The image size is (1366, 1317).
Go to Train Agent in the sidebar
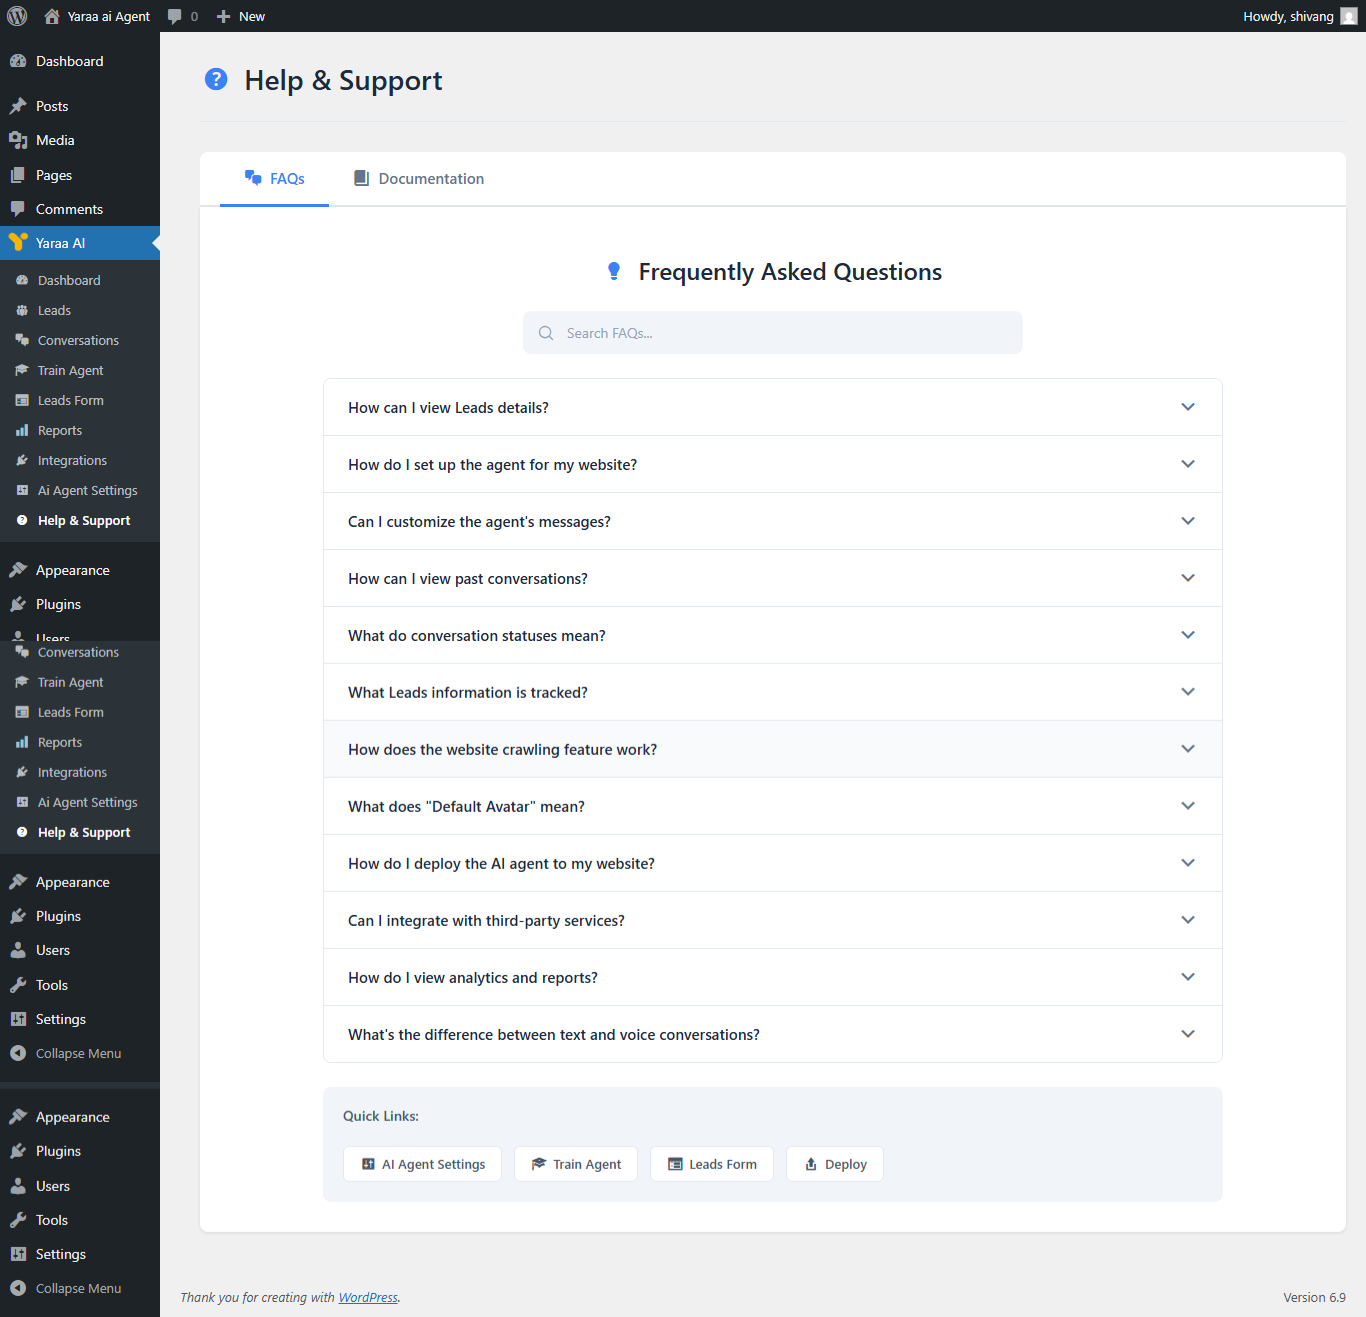tap(70, 370)
